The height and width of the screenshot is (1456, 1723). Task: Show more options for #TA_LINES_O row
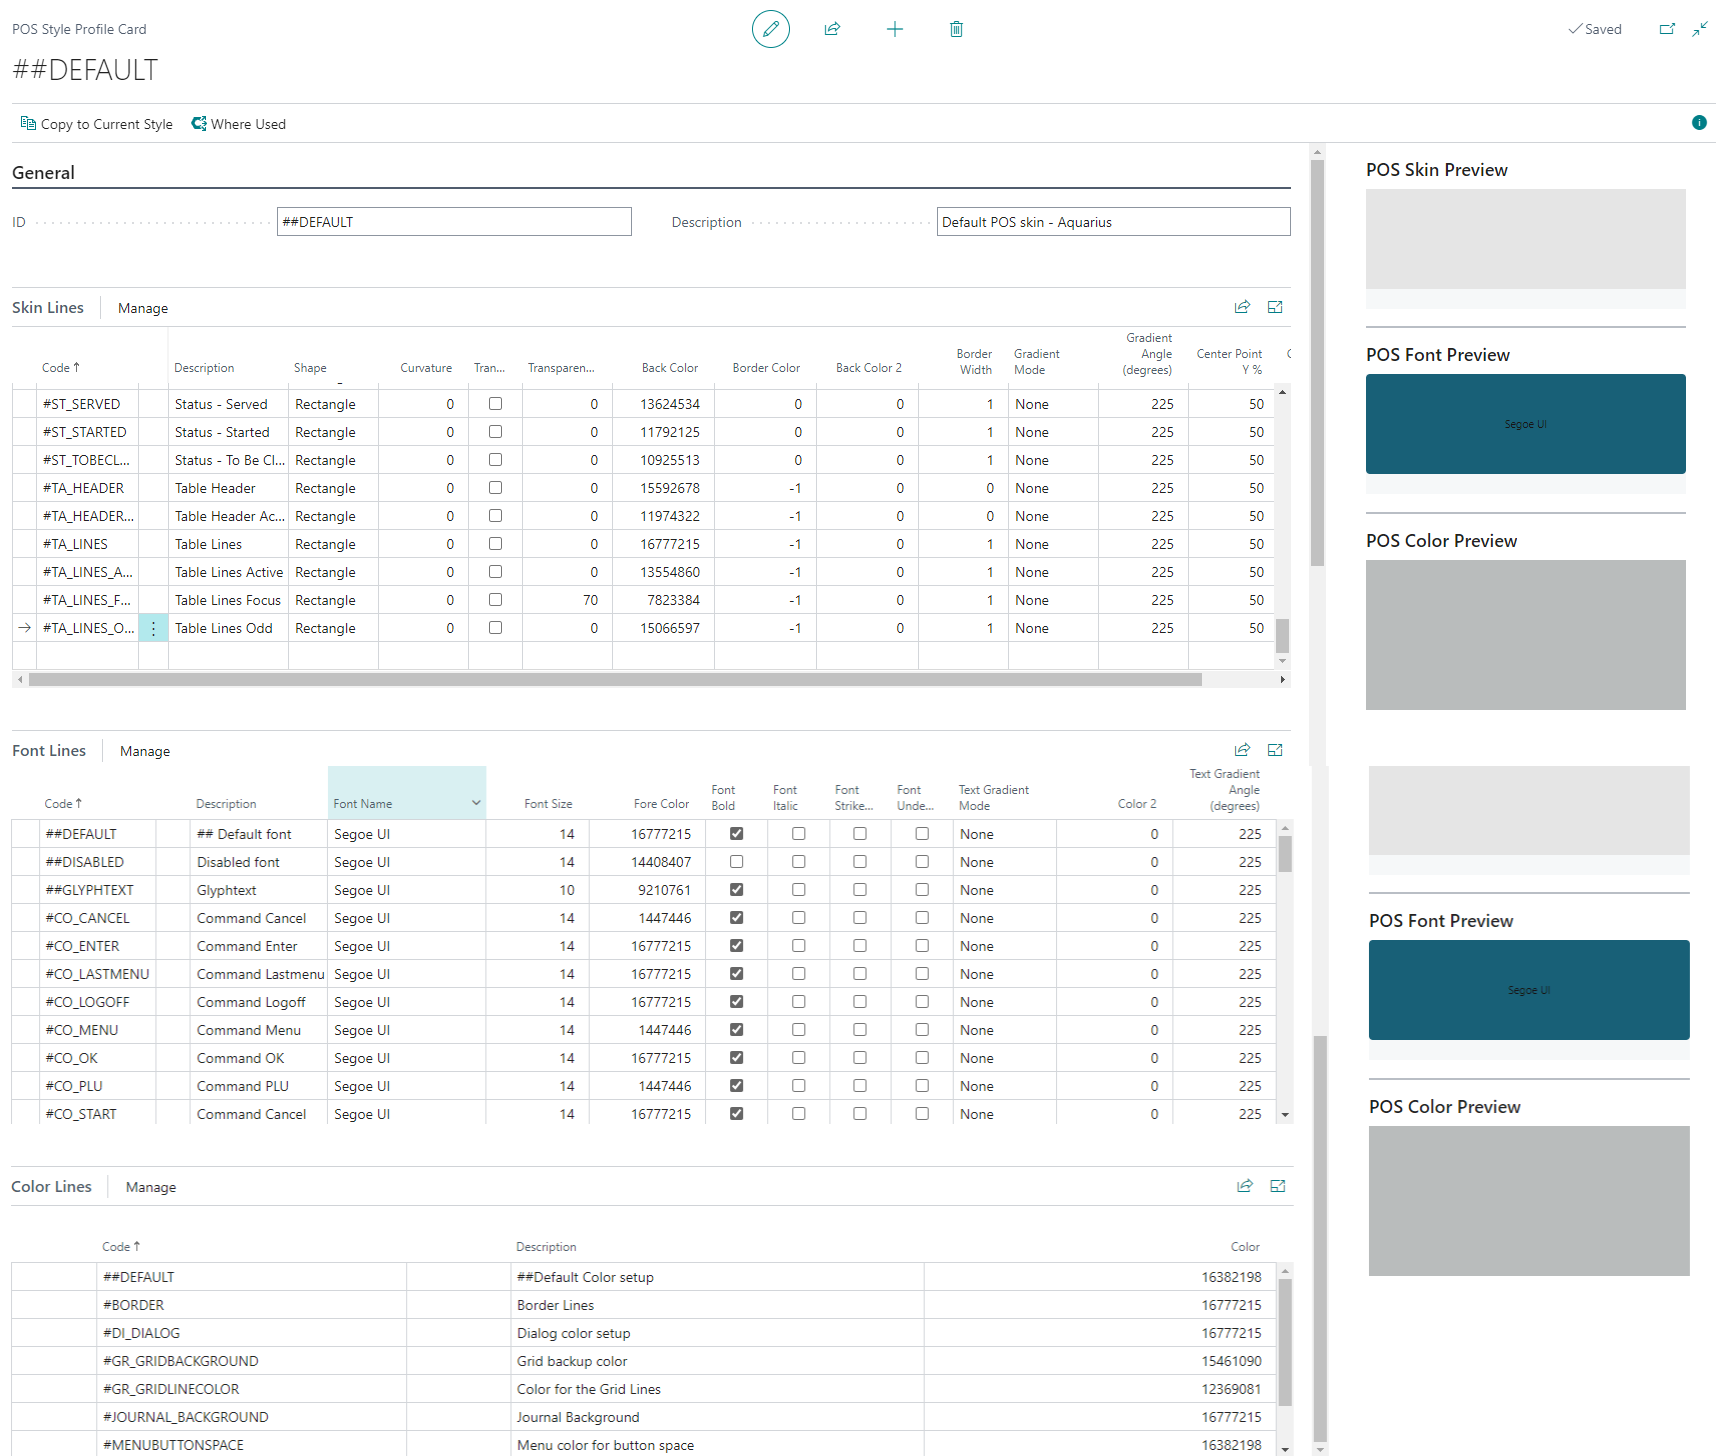click(153, 628)
